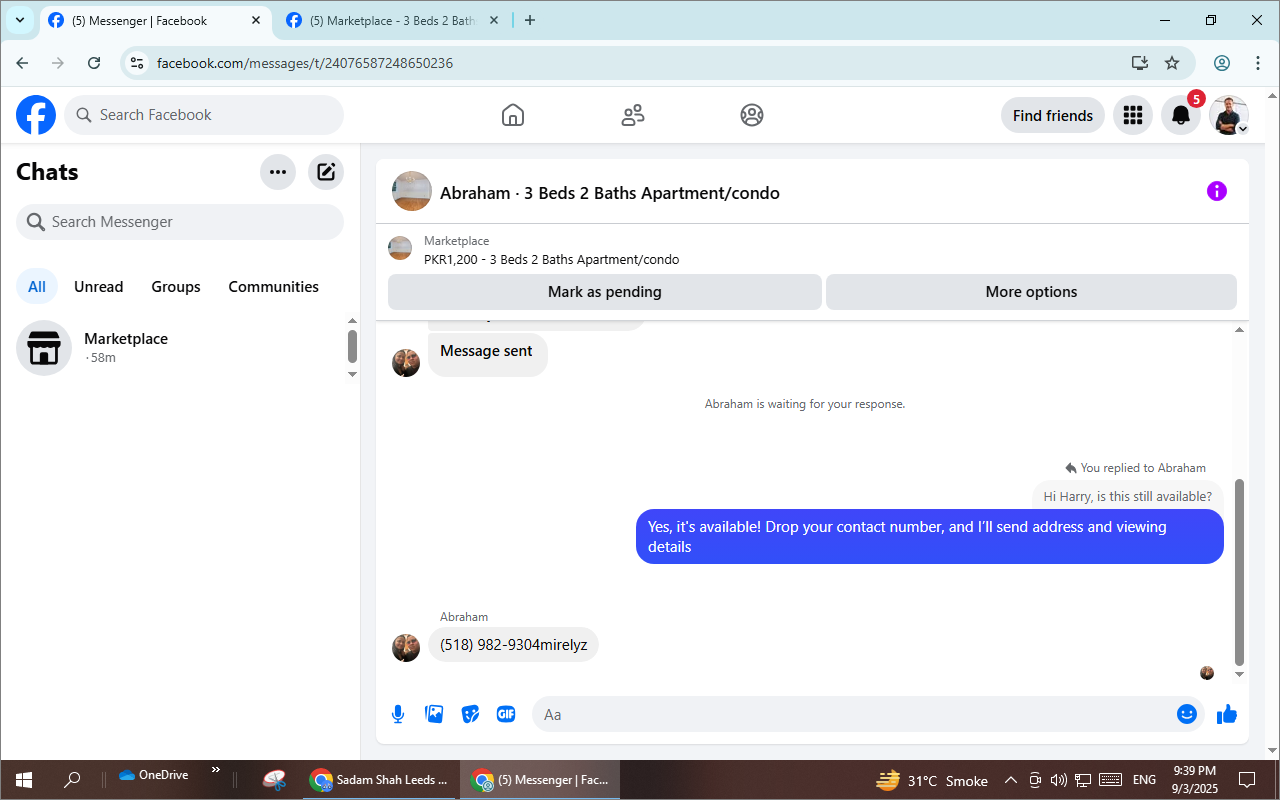
Task: Select the phone number message from Abraham
Action: 513,645
